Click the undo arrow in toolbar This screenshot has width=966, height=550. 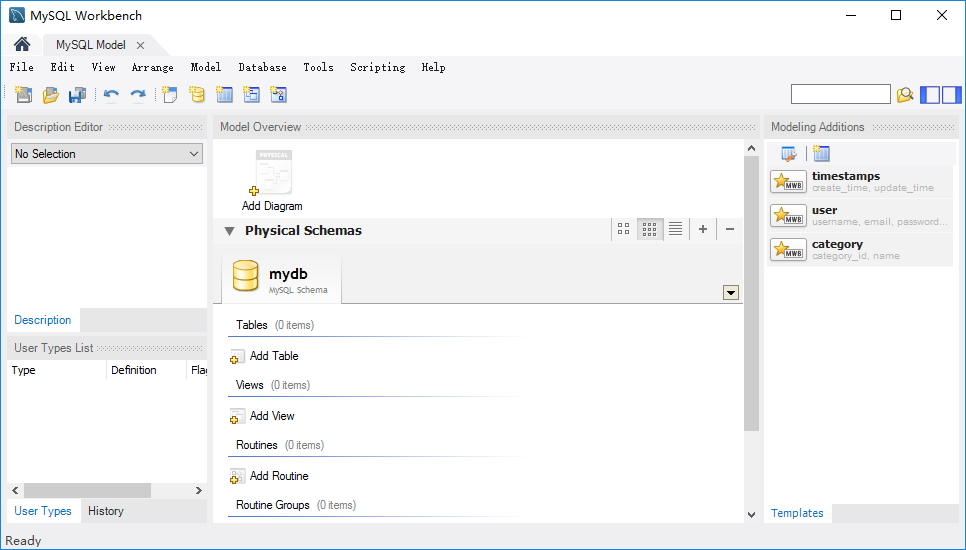111,95
